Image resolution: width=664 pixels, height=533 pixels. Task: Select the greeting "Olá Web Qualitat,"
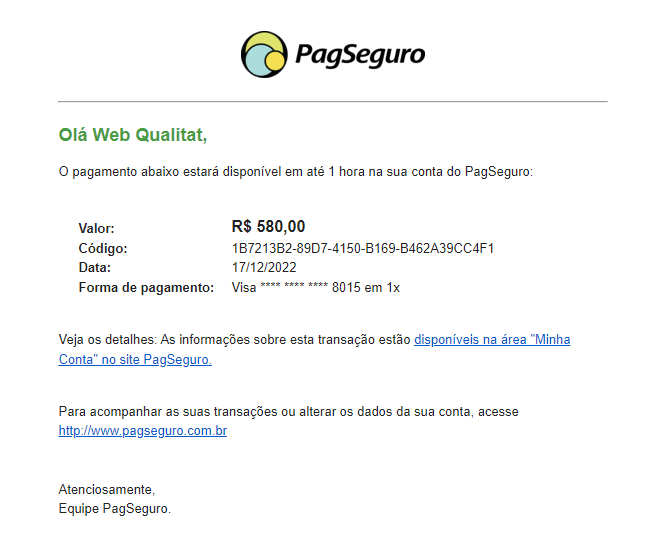point(133,135)
